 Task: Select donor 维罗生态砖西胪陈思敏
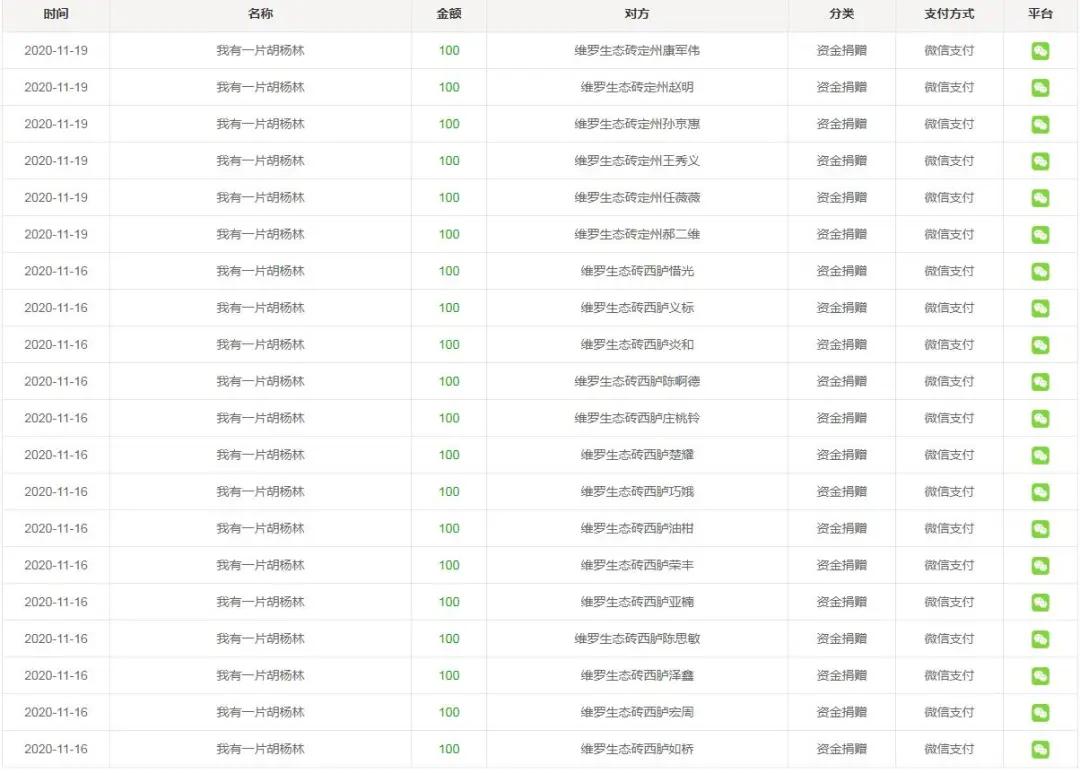pos(637,638)
